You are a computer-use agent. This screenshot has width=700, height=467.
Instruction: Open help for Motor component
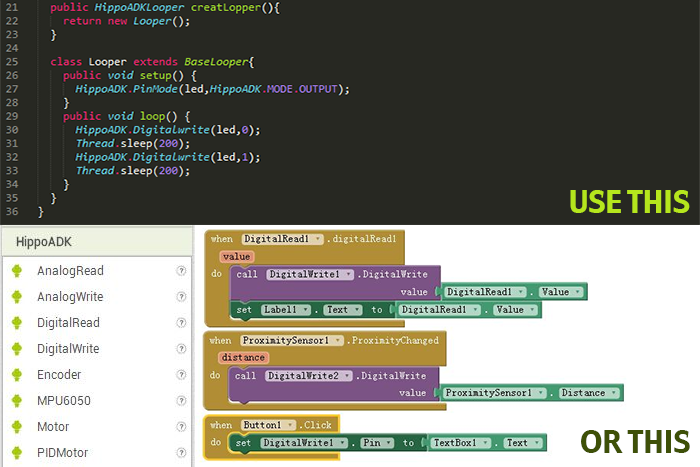[x=181, y=426]
